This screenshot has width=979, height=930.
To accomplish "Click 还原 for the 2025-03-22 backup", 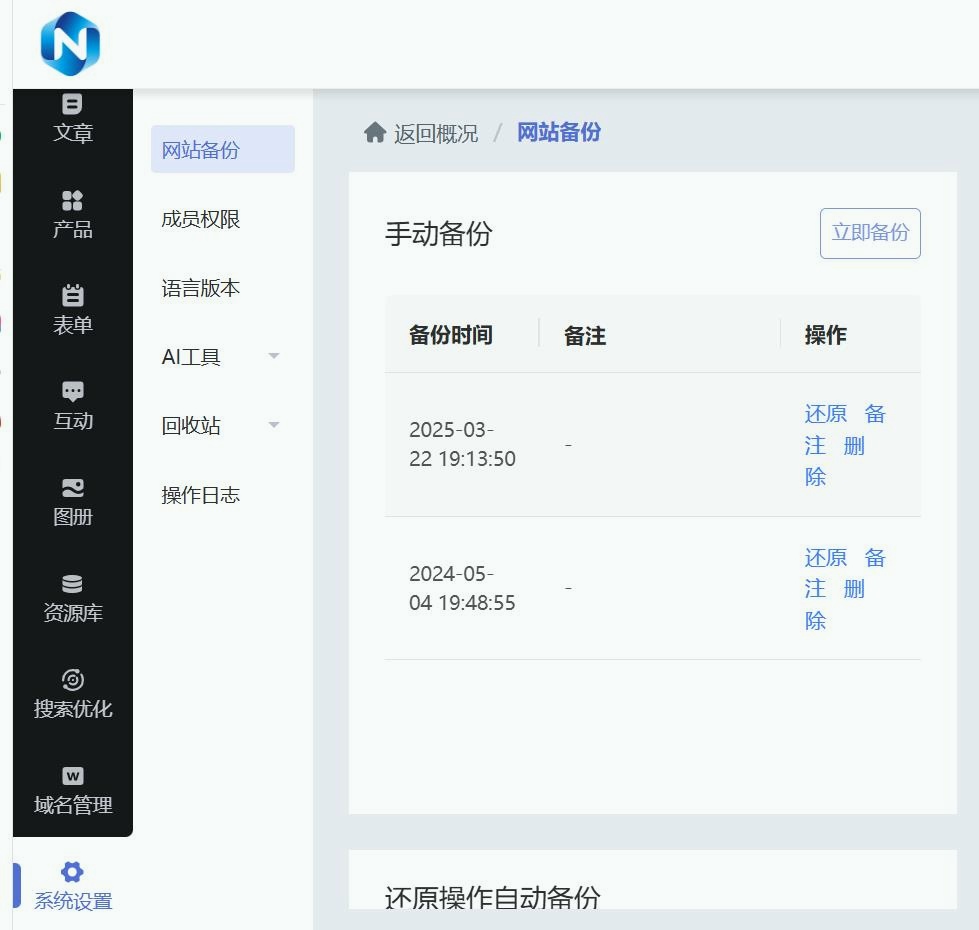I will pyautogui.click(x=825, y=414).
